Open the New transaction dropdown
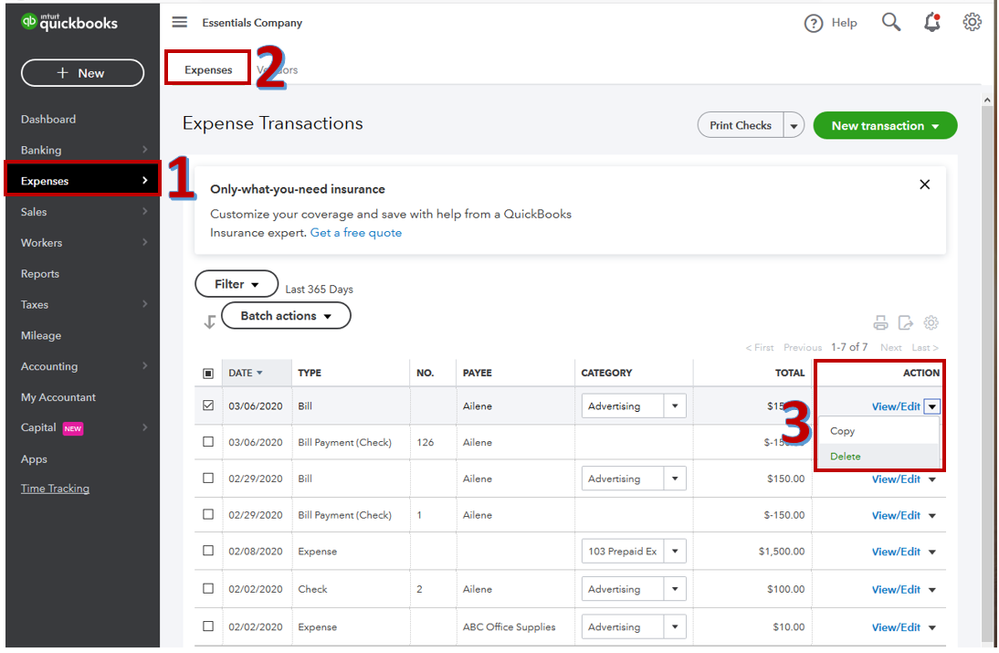The image size is (999, 653). (885, 126)
